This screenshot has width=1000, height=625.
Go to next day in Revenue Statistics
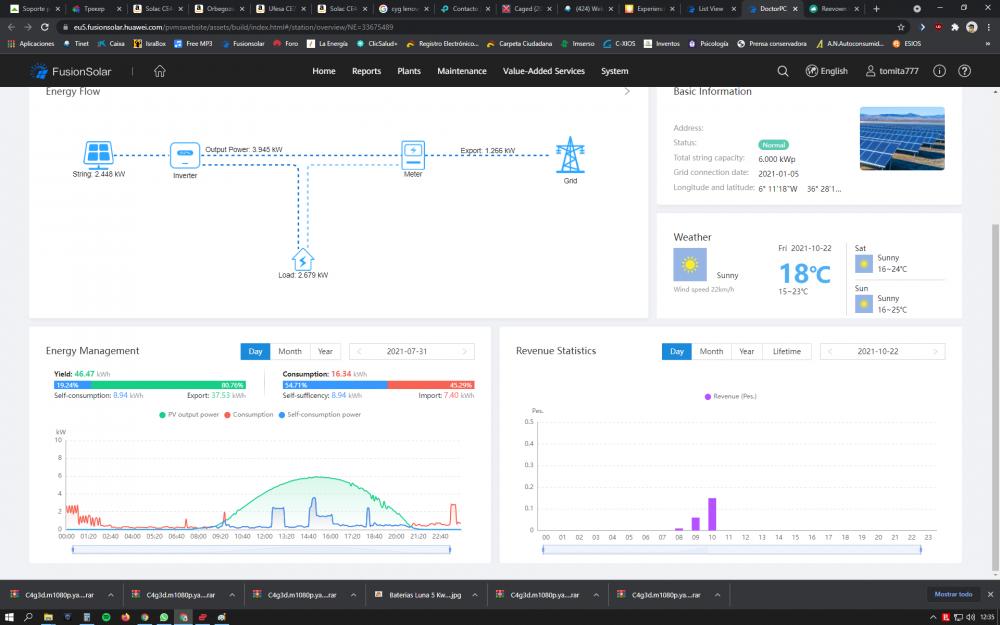936,351
